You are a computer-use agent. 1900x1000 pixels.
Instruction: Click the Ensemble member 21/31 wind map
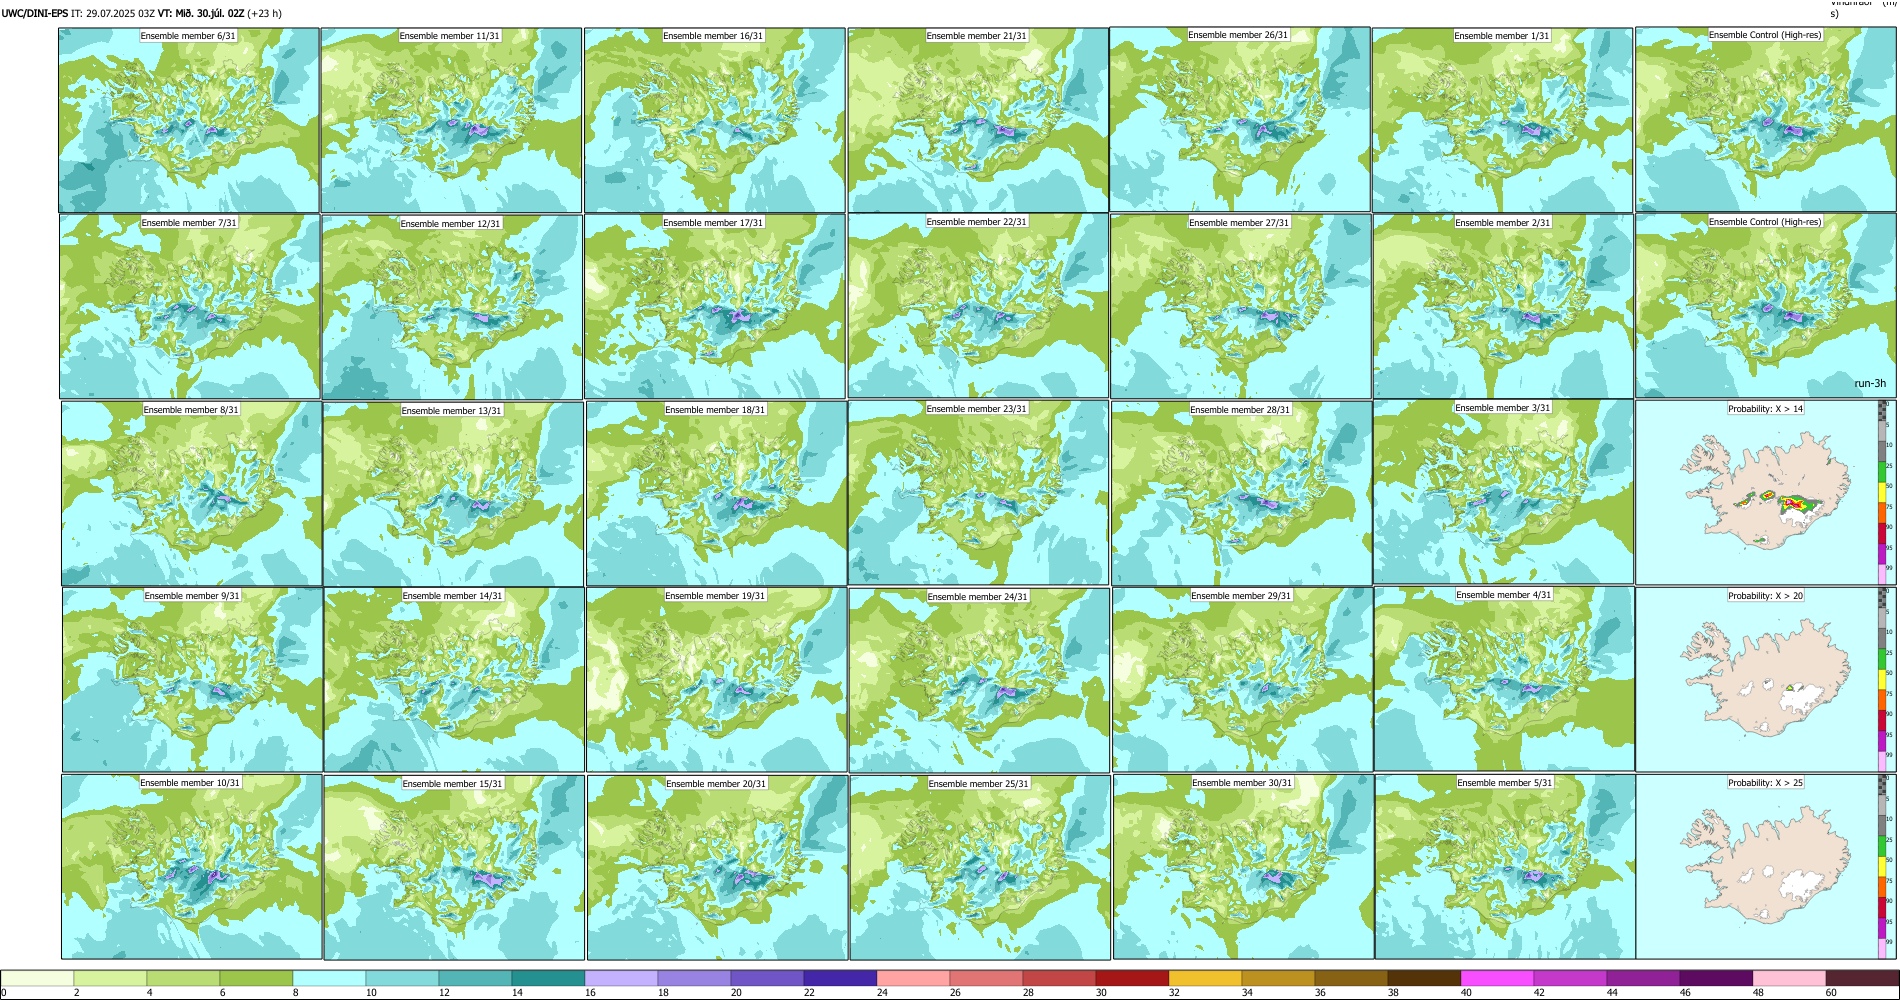coord(978,120)
